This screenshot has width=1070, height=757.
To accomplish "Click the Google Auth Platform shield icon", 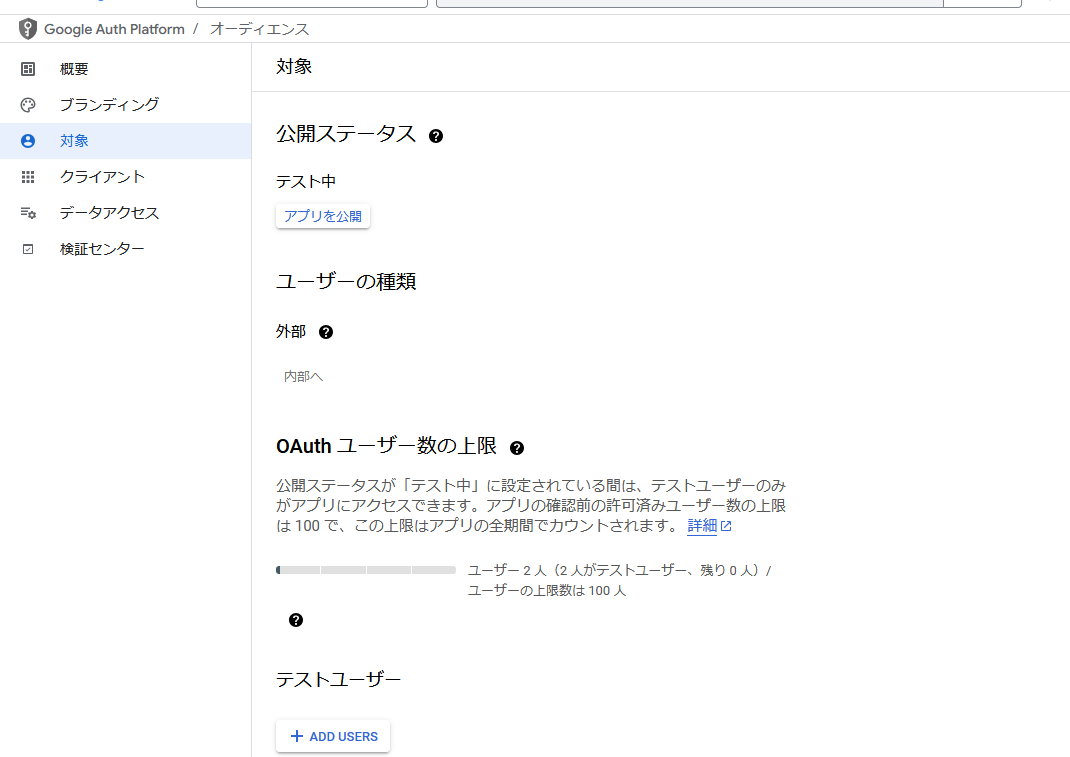I will (x=27, y=29).
